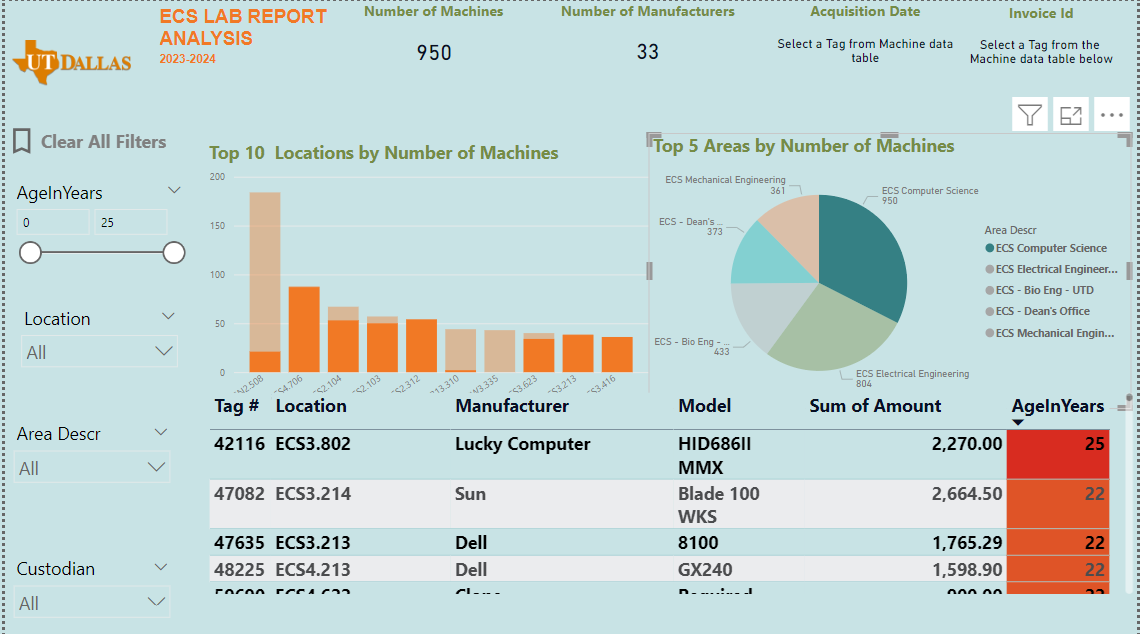Click the right AgeInYears slider handle
1140x634 pixels.
(x=174, y=253)
